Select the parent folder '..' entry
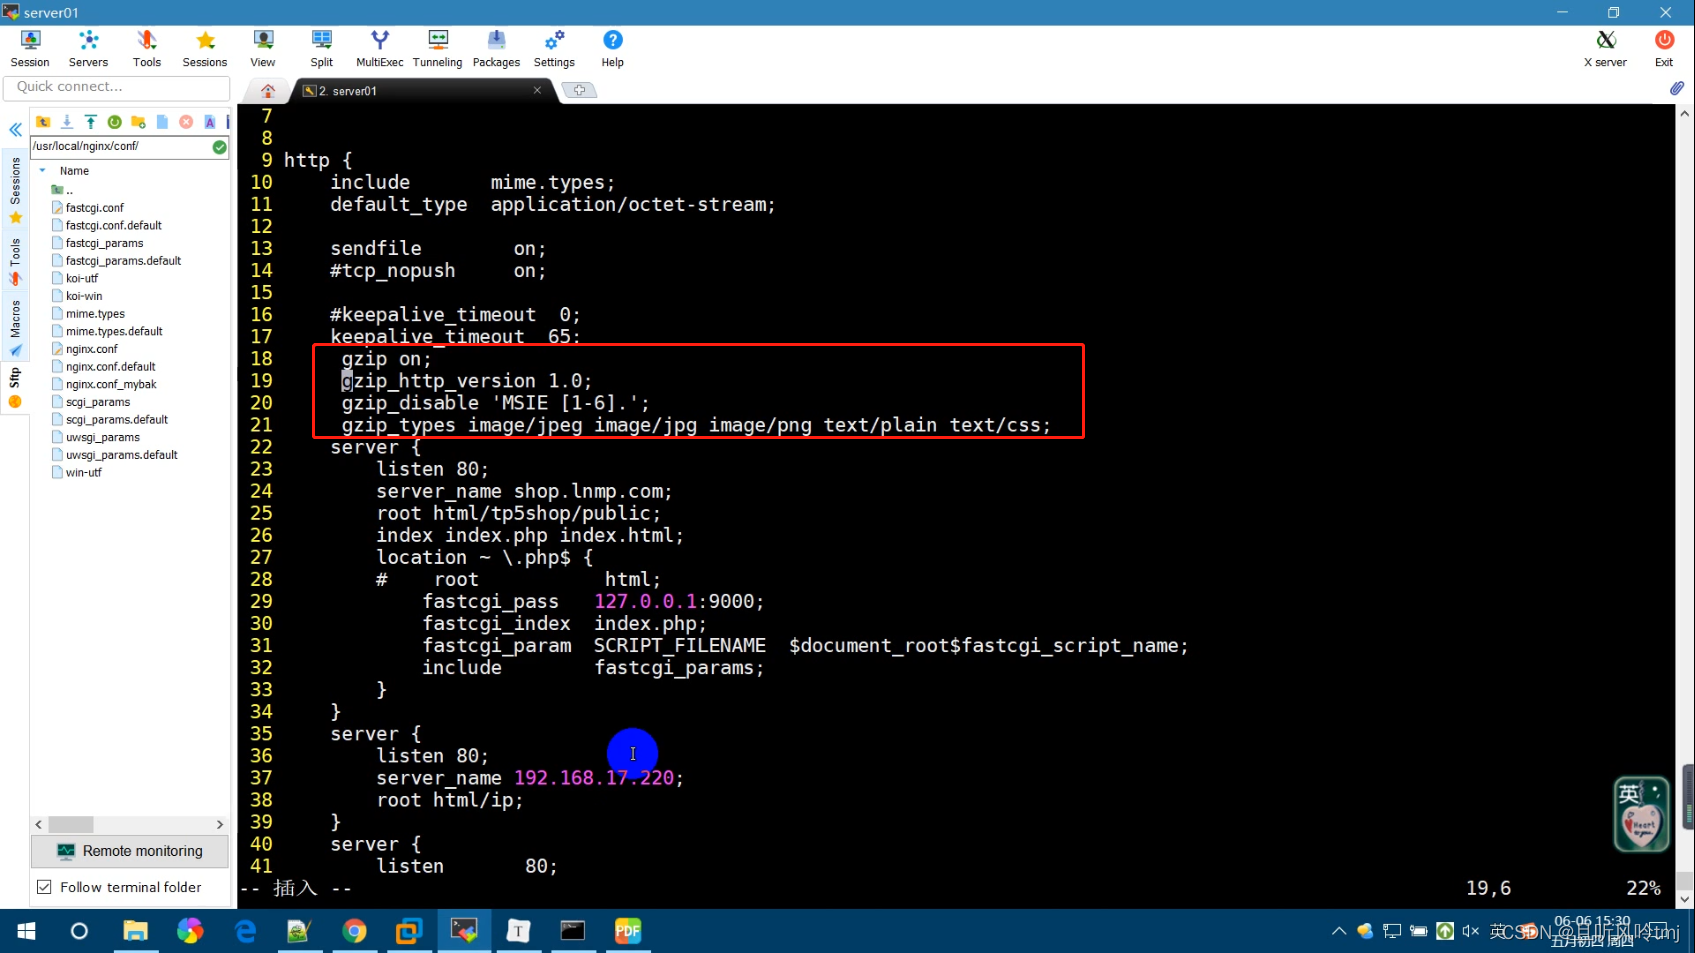 [x=62, y=190]
